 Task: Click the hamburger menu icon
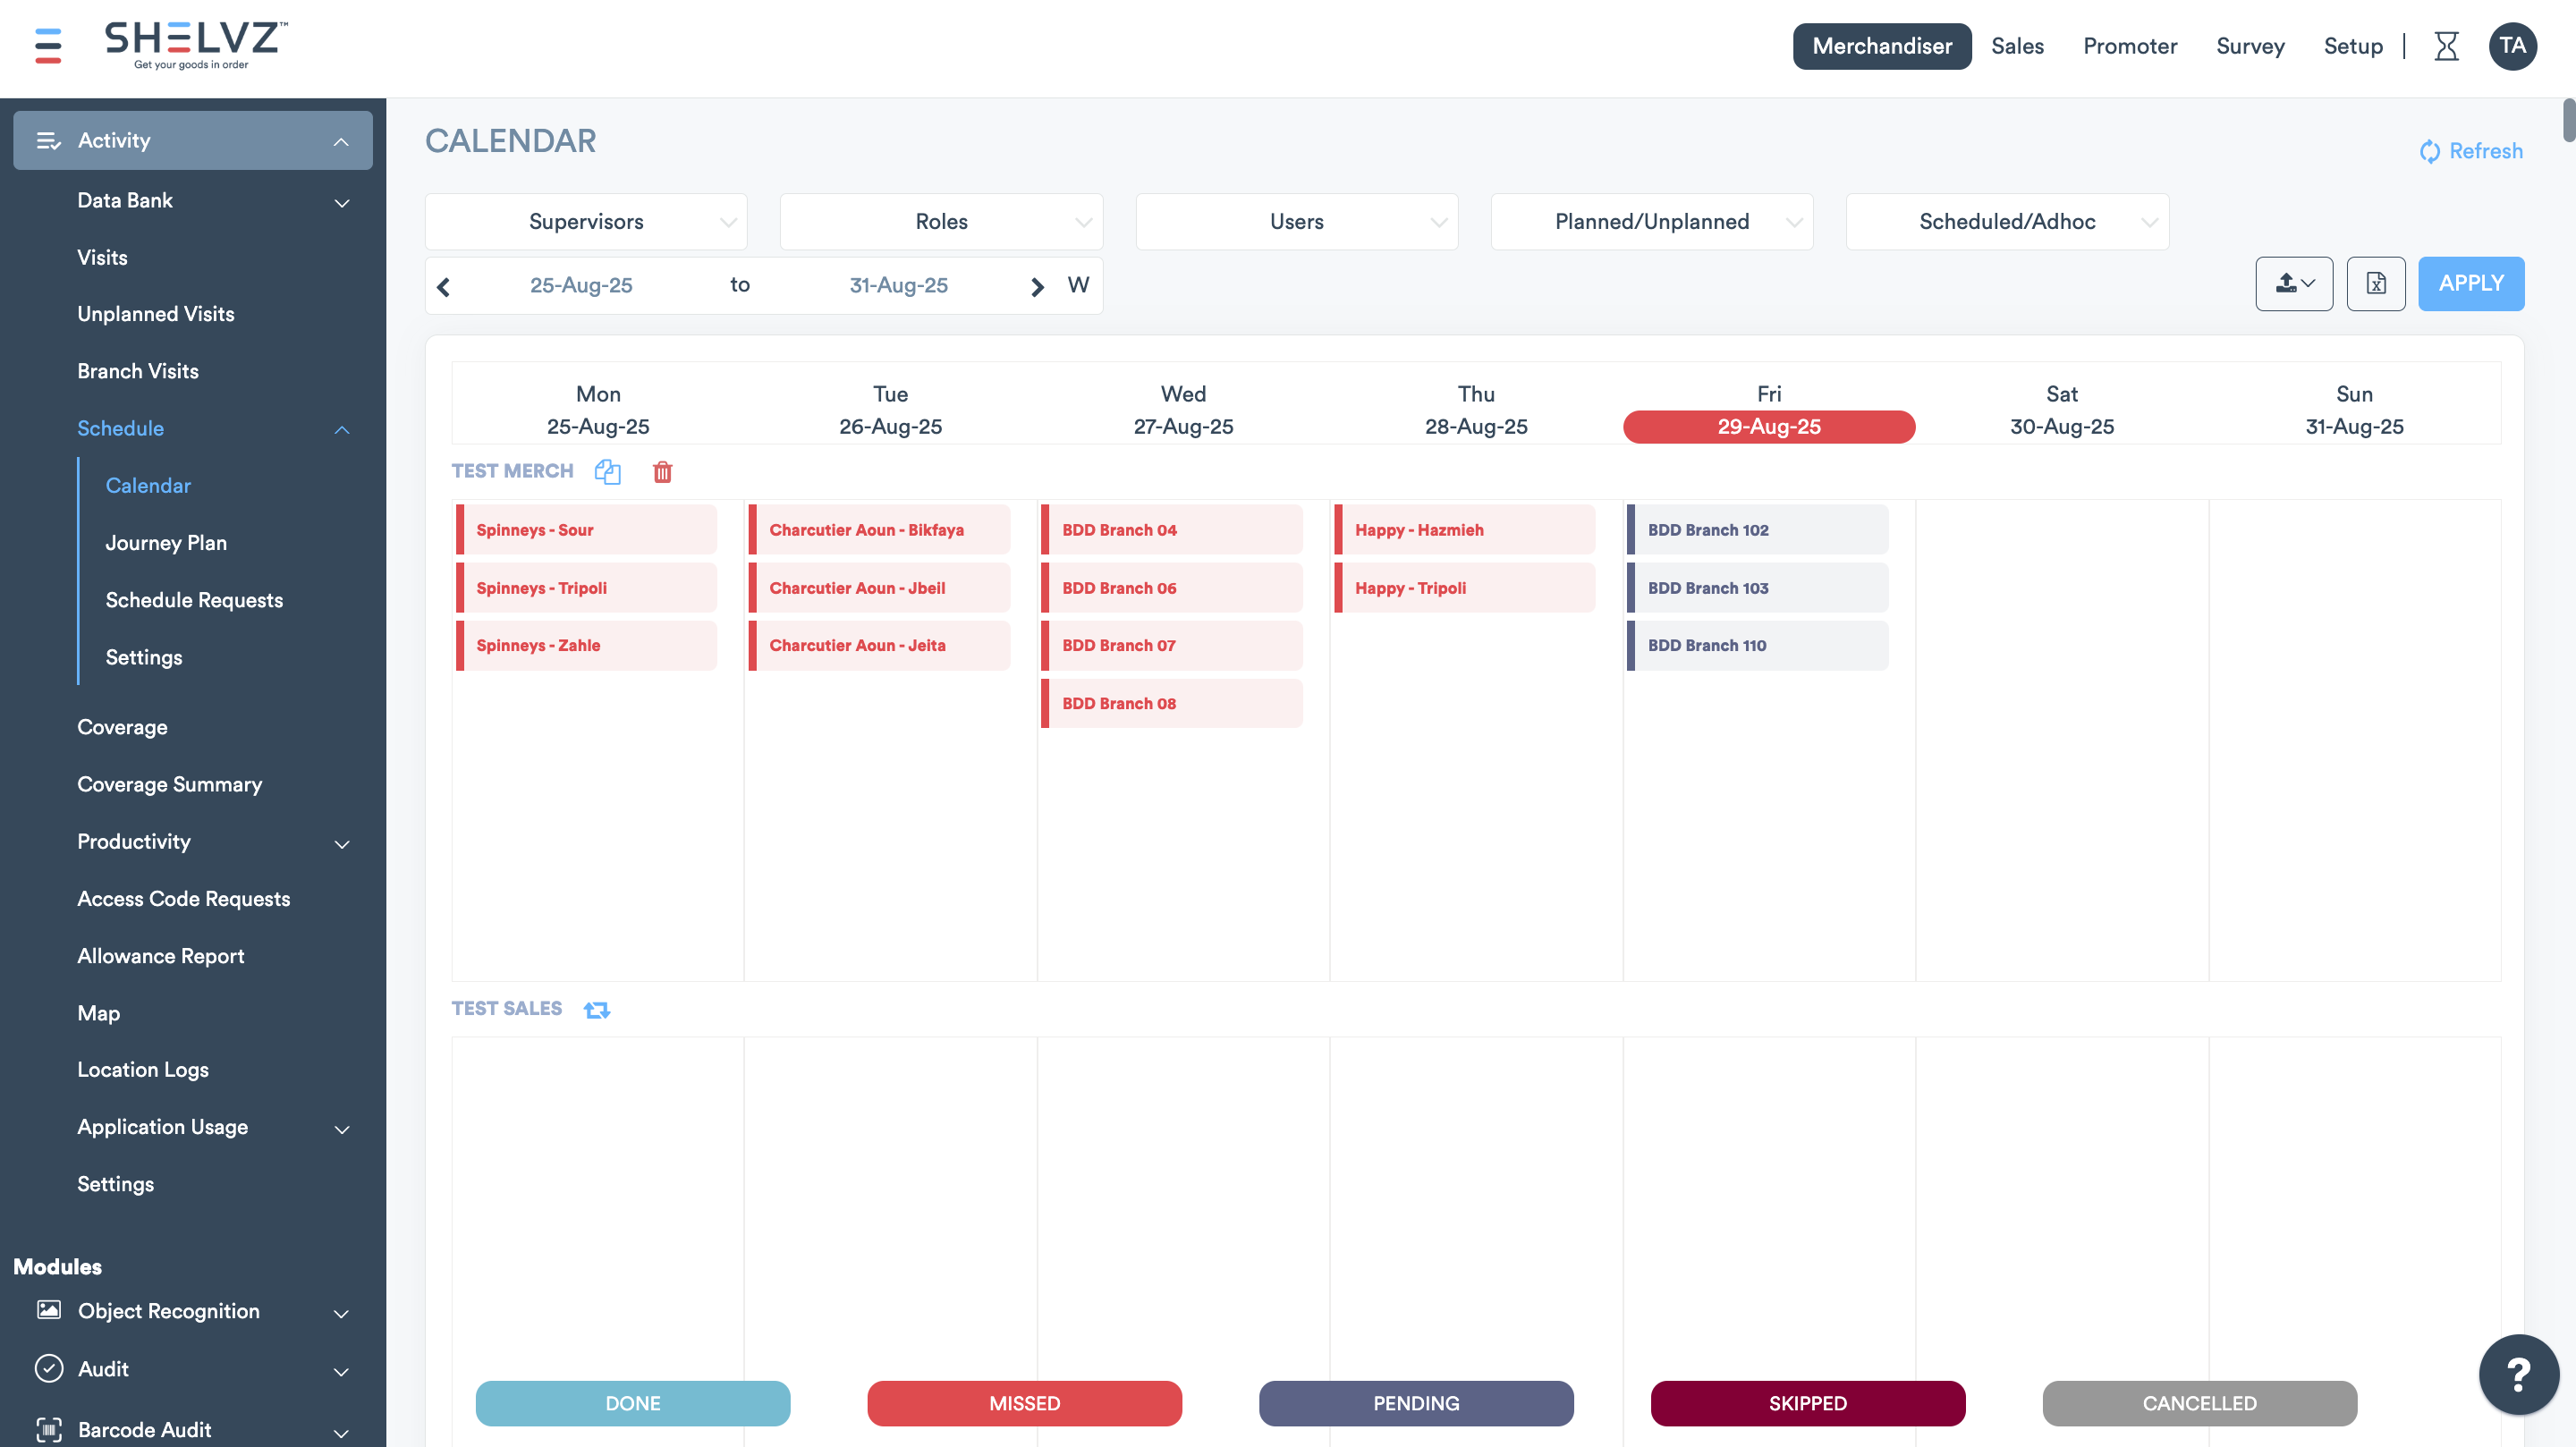pyautogui.click(x=48, y=46)
